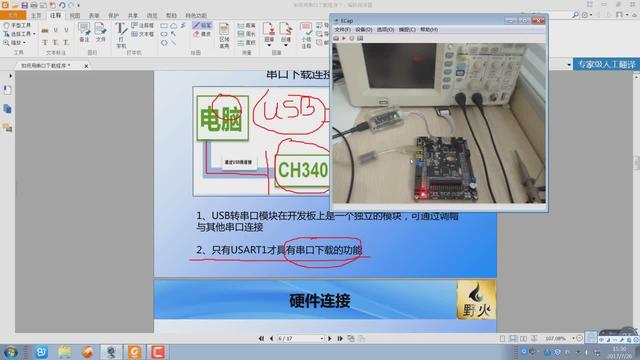Click the 周长 perimeter measure tool

pyautogui.click(x=247, y=34)
